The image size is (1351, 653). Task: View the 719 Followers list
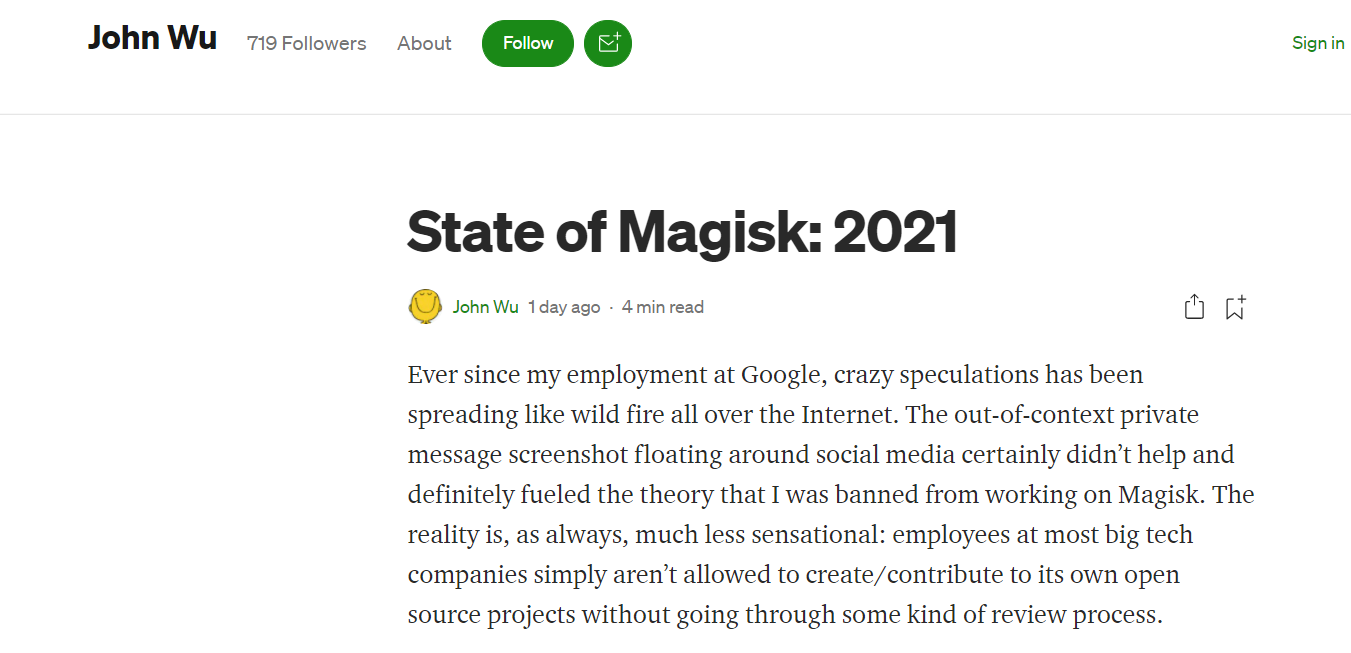306,44
